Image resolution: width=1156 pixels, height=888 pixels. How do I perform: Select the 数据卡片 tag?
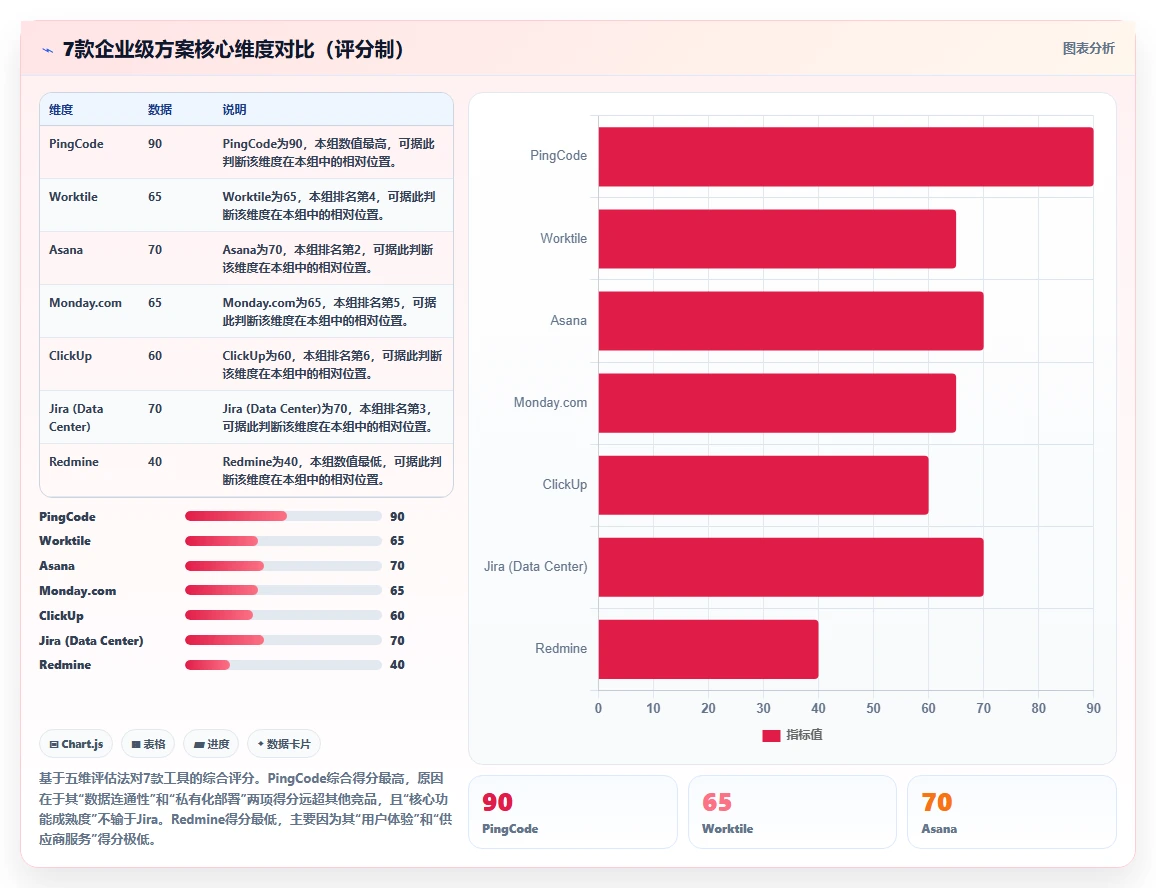pos(284,744)
